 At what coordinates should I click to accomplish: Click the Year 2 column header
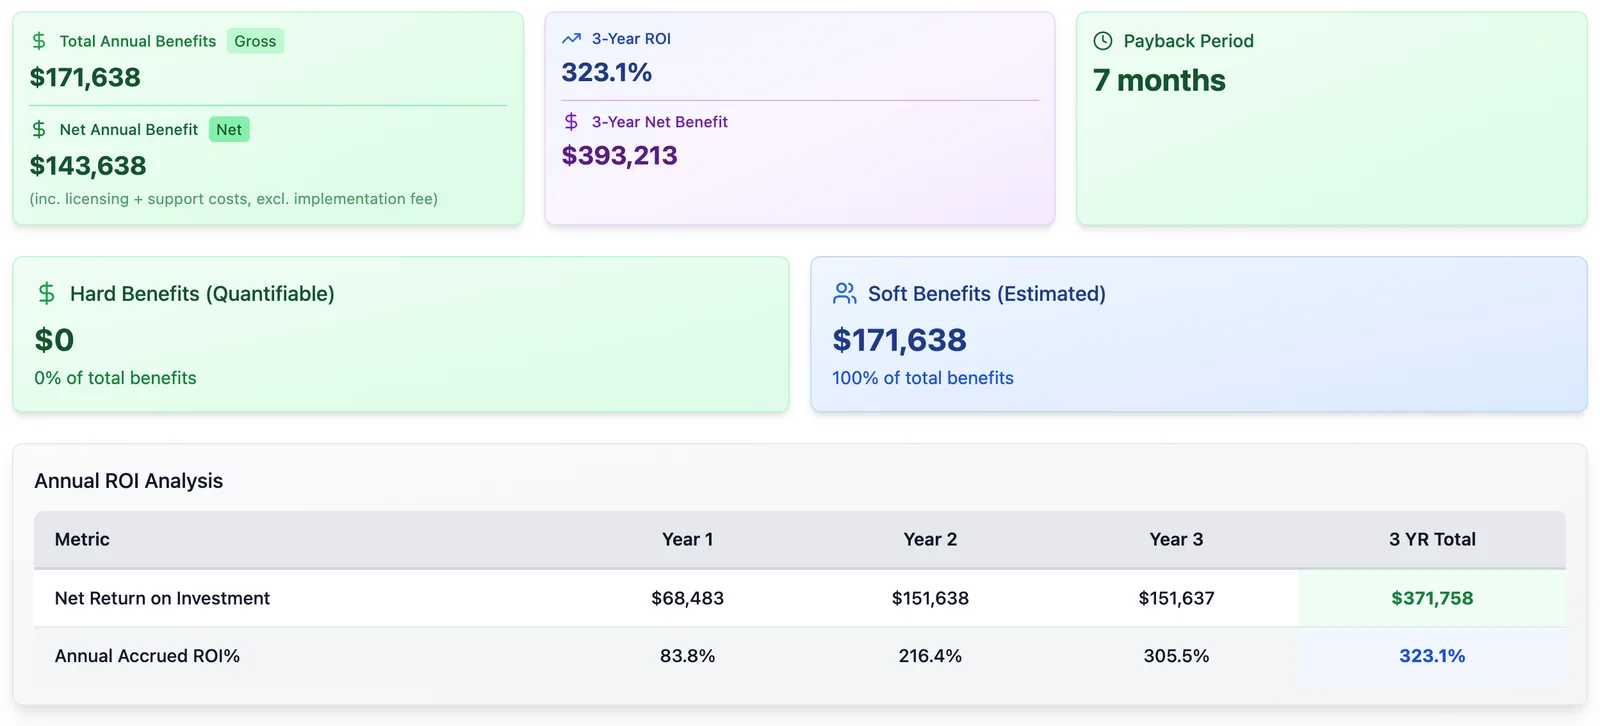pyautogui.click(x=930, y=539)
